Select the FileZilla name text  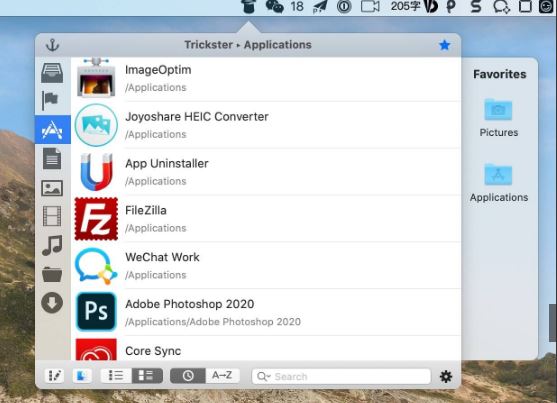(146, 210)
